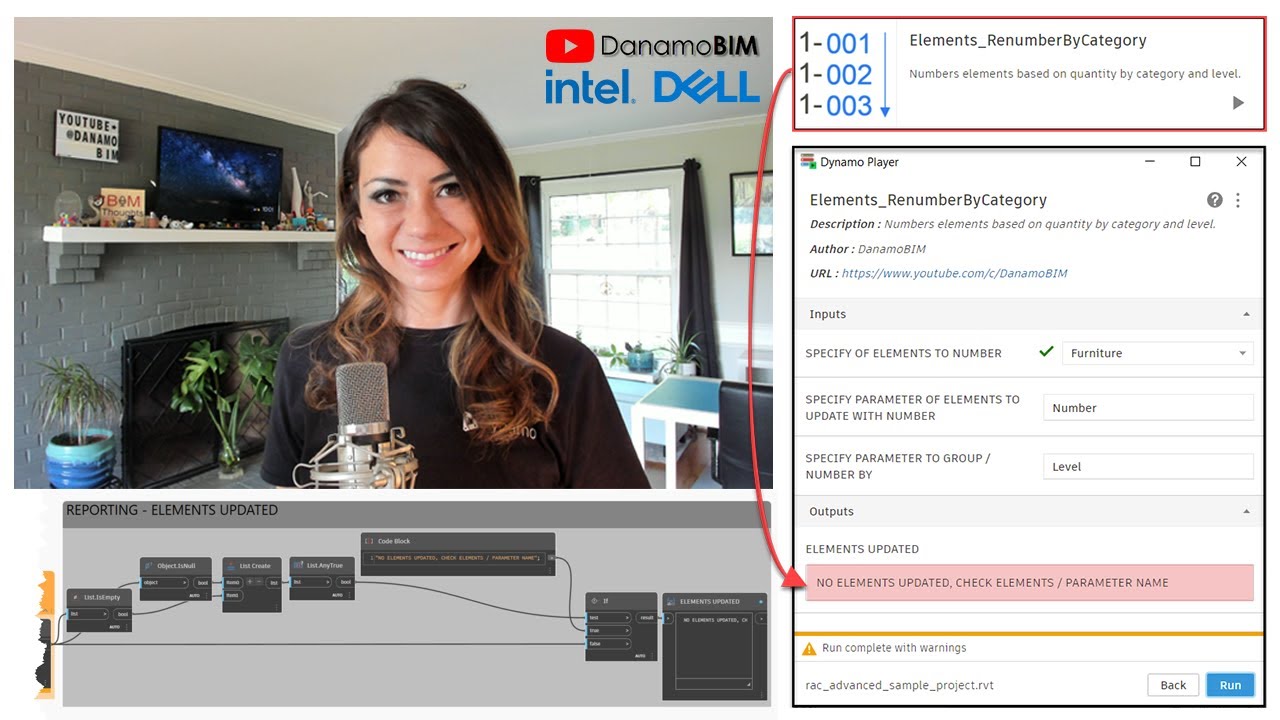This screenshot has height=720, width=1280.
Task: Click the List.IsEmpty list input port
Action: (88, 614)
